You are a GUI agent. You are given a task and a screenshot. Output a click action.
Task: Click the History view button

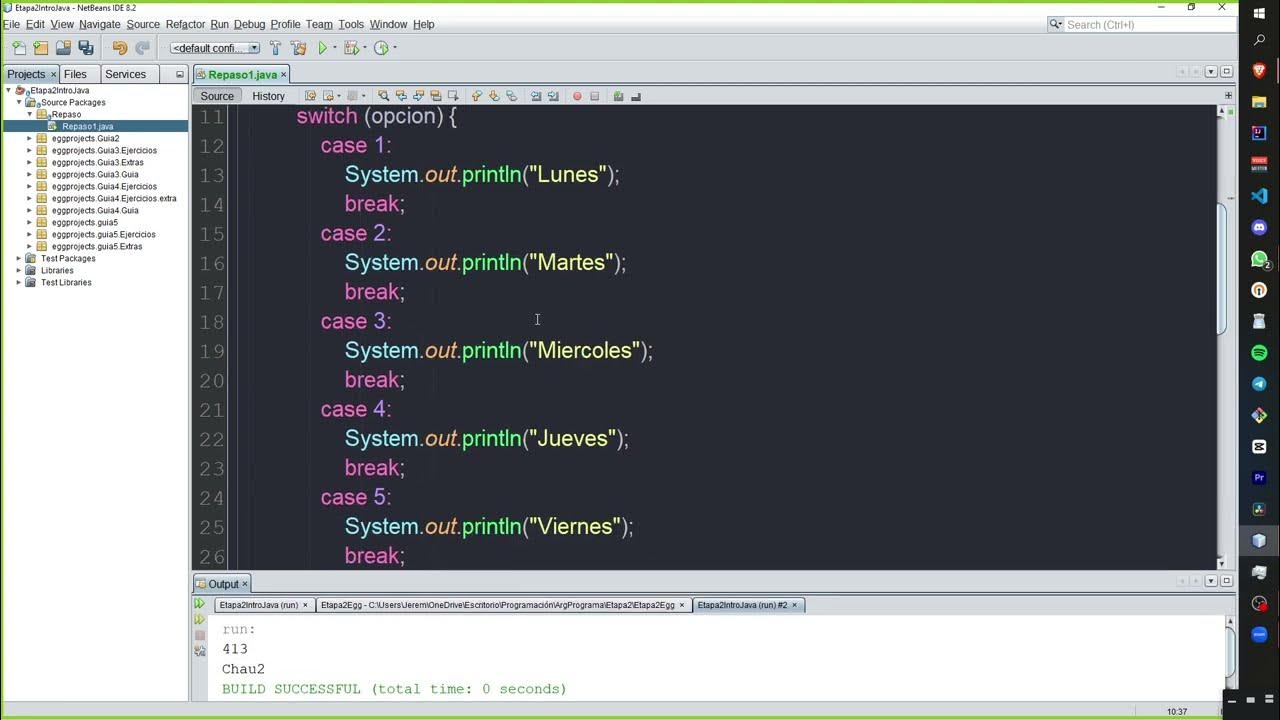268,96
